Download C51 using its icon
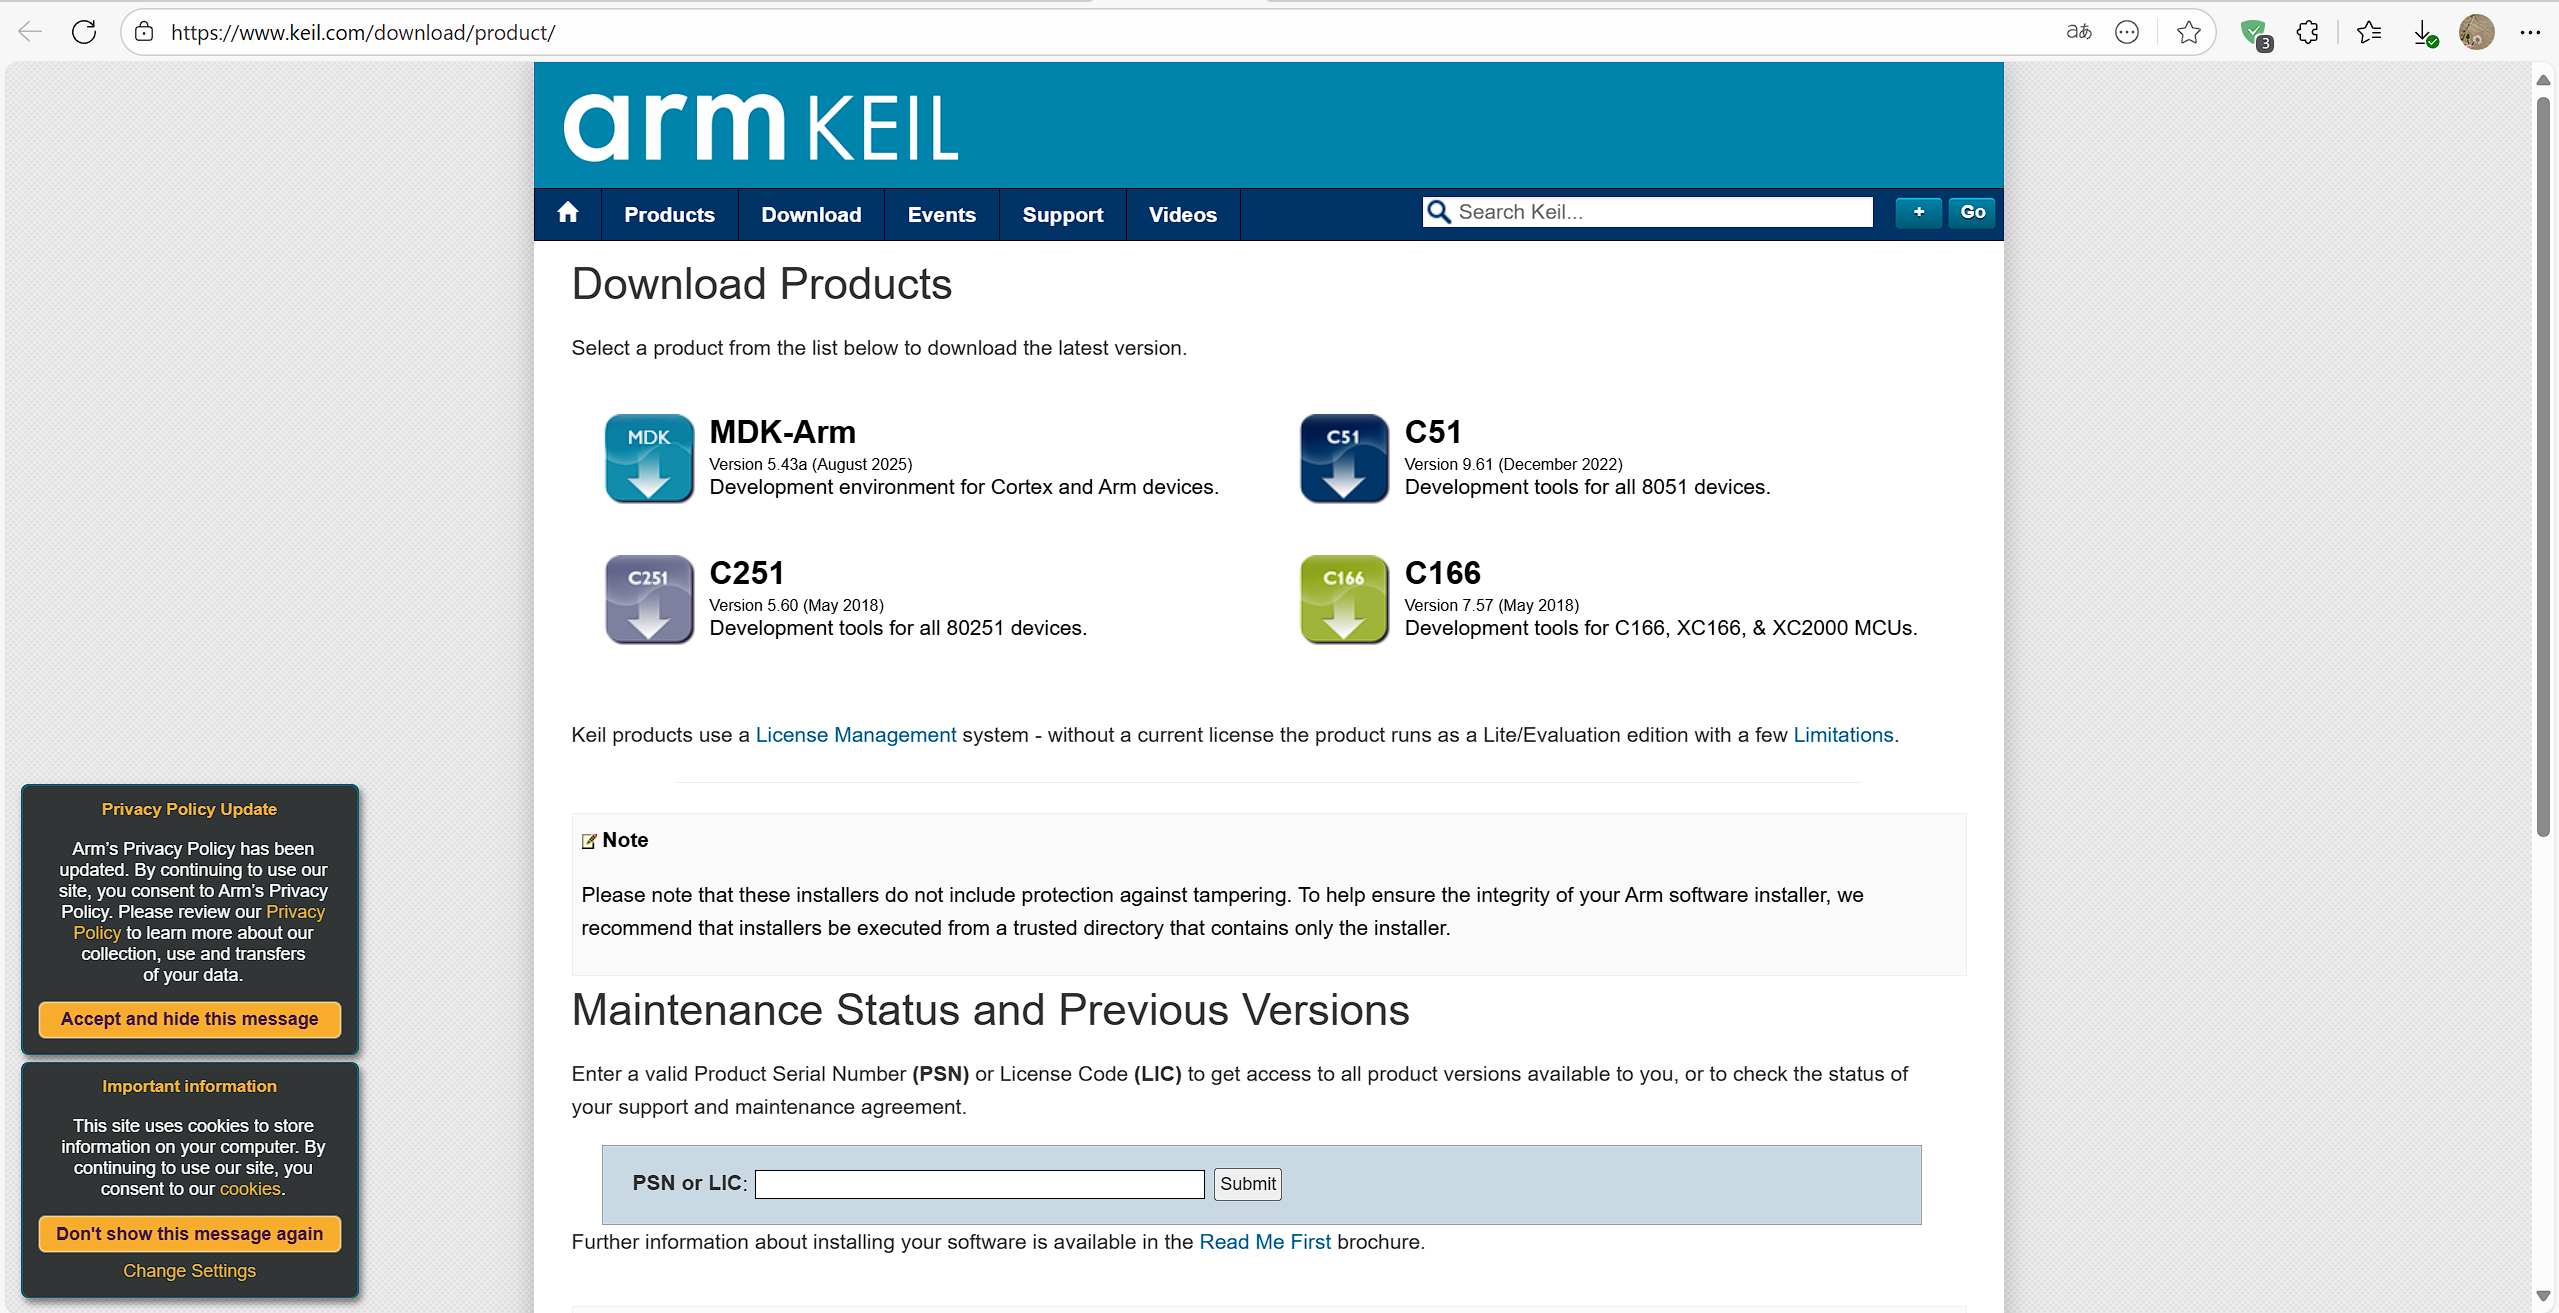The height and width of the screenshot is (1313, 2559). tap(1344, 458)
